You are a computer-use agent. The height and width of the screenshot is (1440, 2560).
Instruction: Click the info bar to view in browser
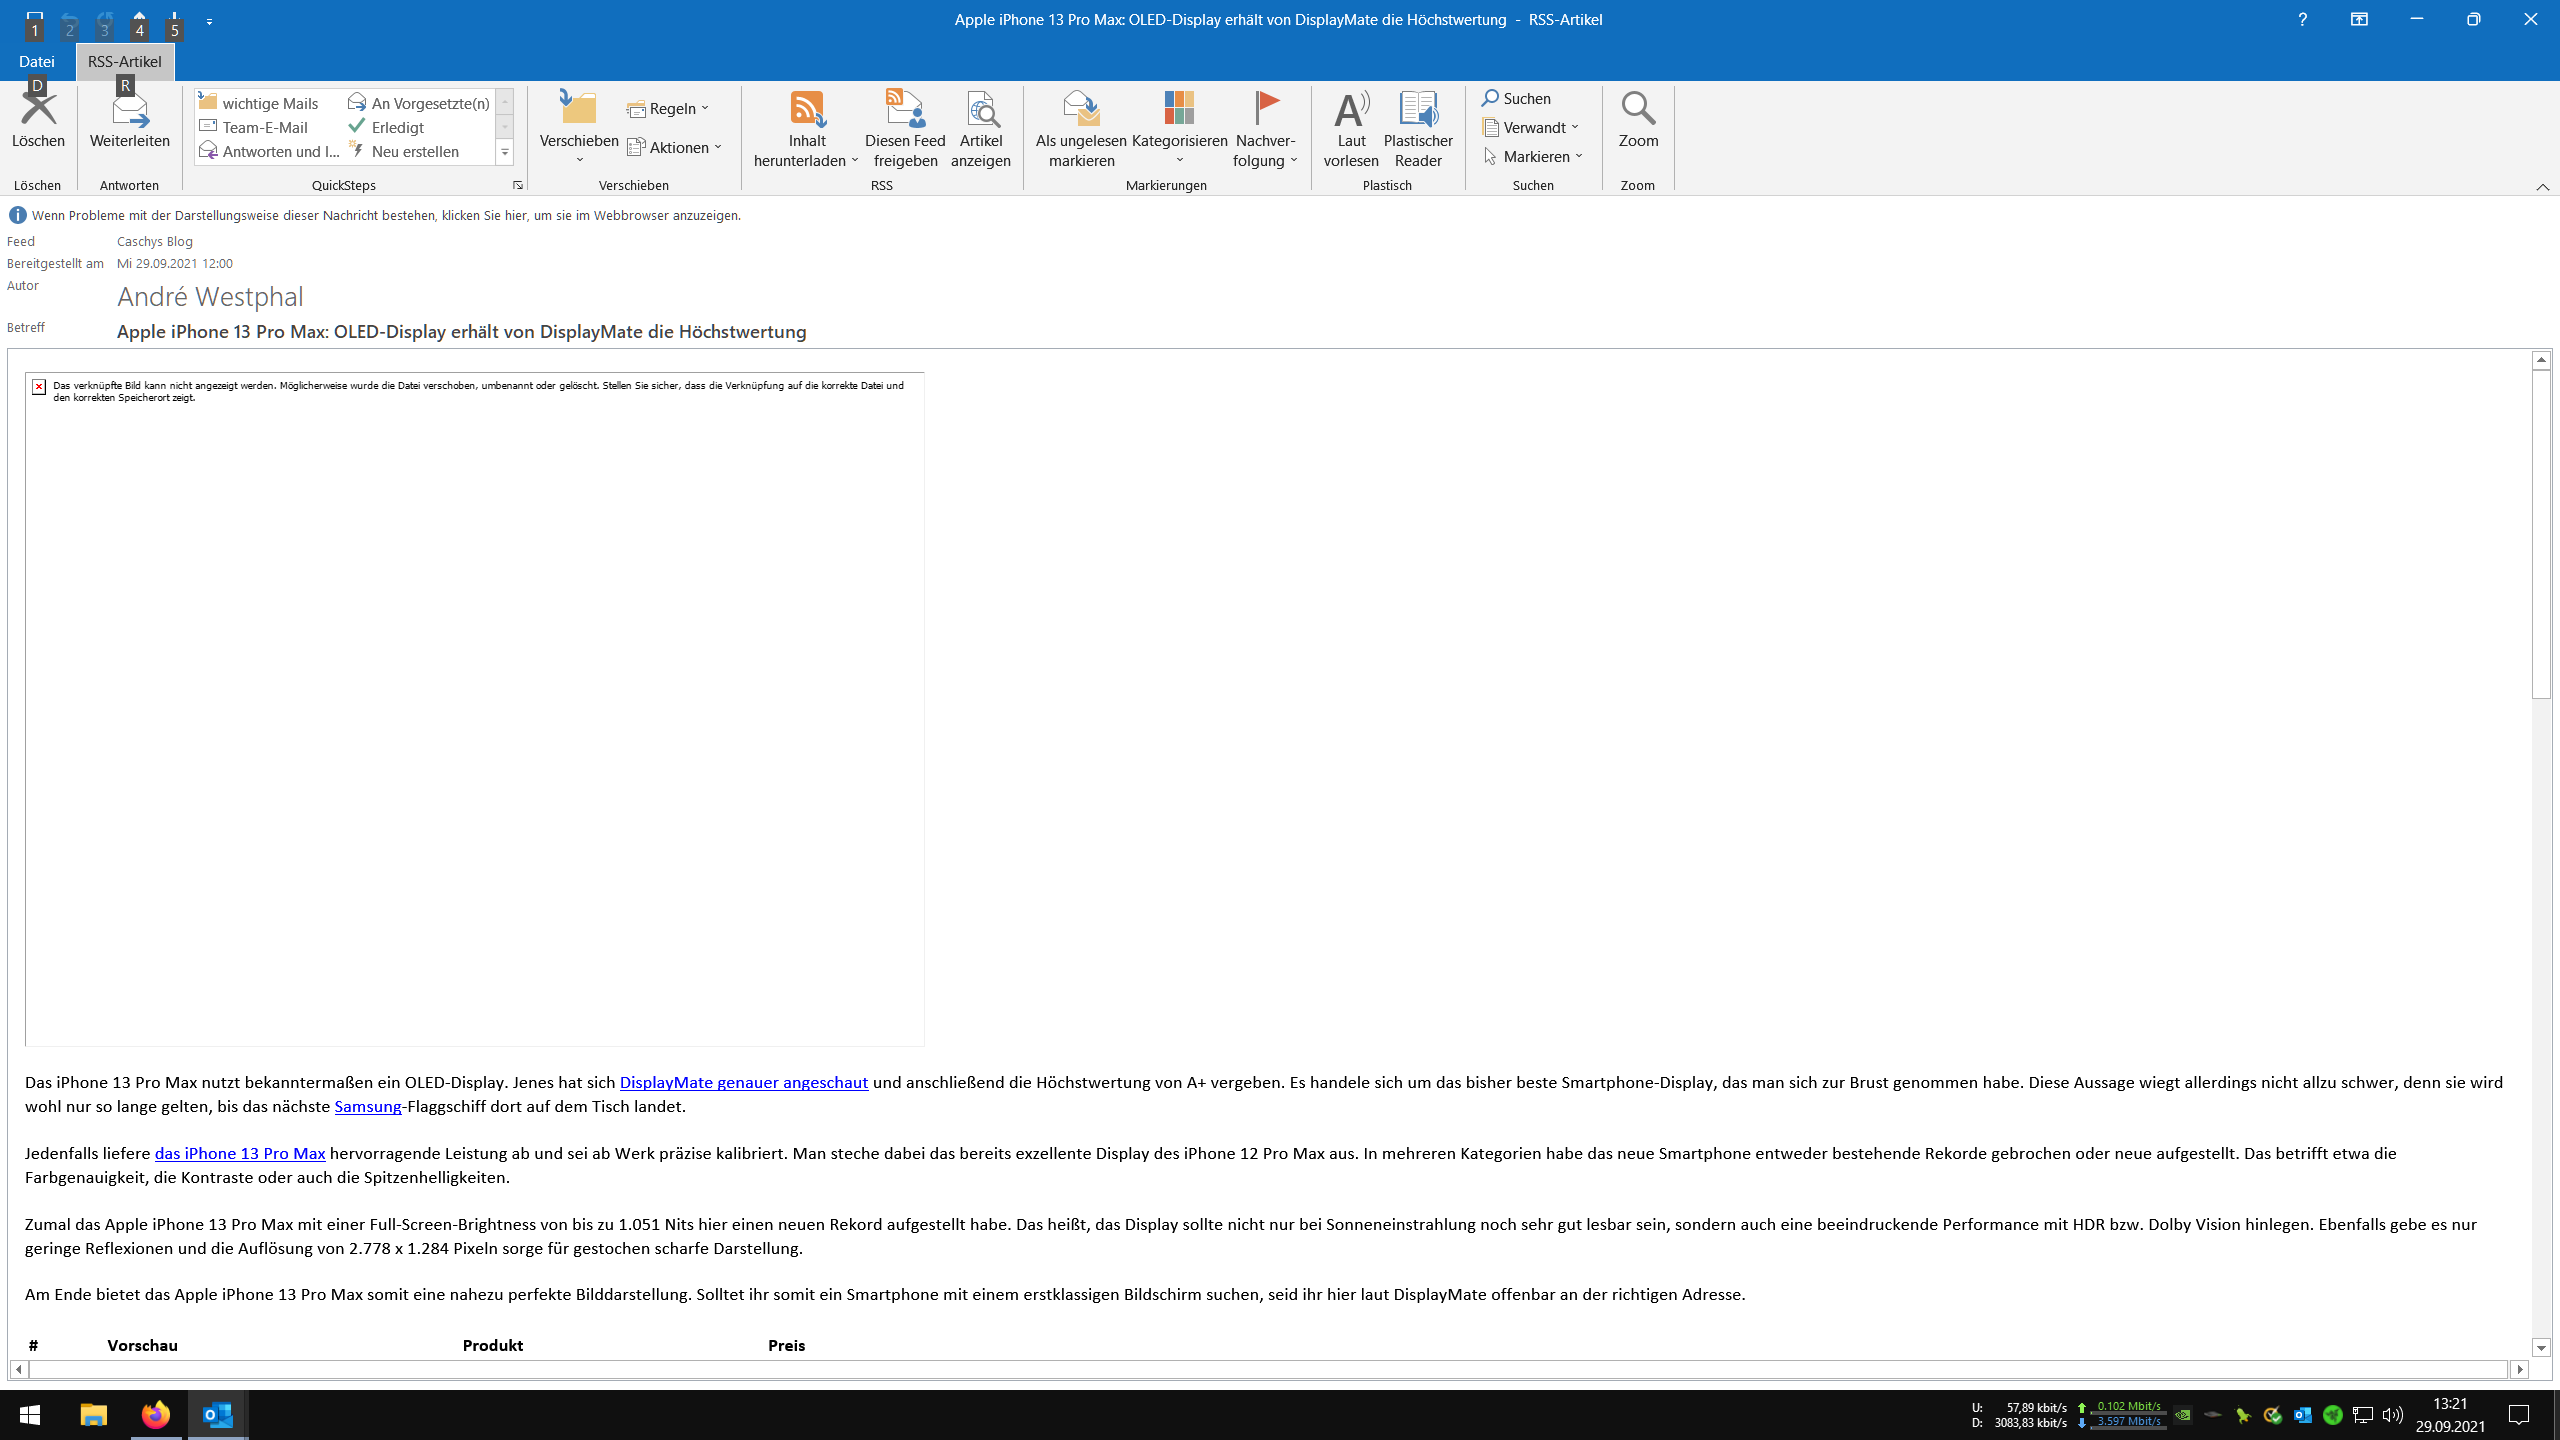pyautogui.click(x=386, y=215)
